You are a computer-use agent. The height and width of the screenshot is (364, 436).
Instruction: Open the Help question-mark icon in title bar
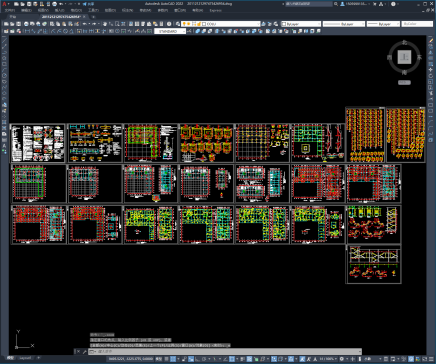(x=393, y=4)
